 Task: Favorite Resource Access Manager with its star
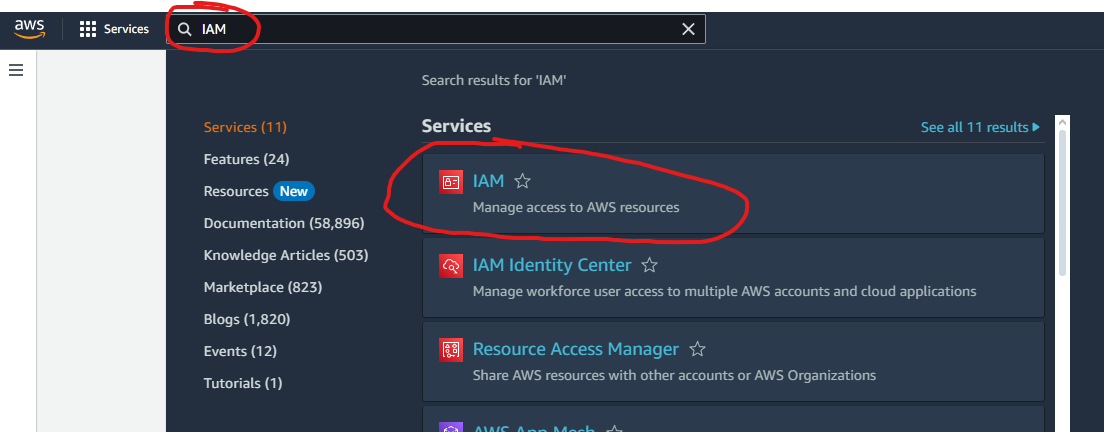(697, 349)
